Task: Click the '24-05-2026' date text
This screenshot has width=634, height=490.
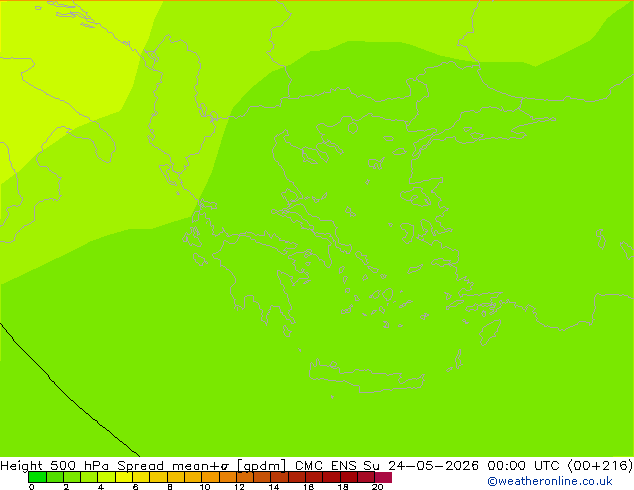Action: 433,465
